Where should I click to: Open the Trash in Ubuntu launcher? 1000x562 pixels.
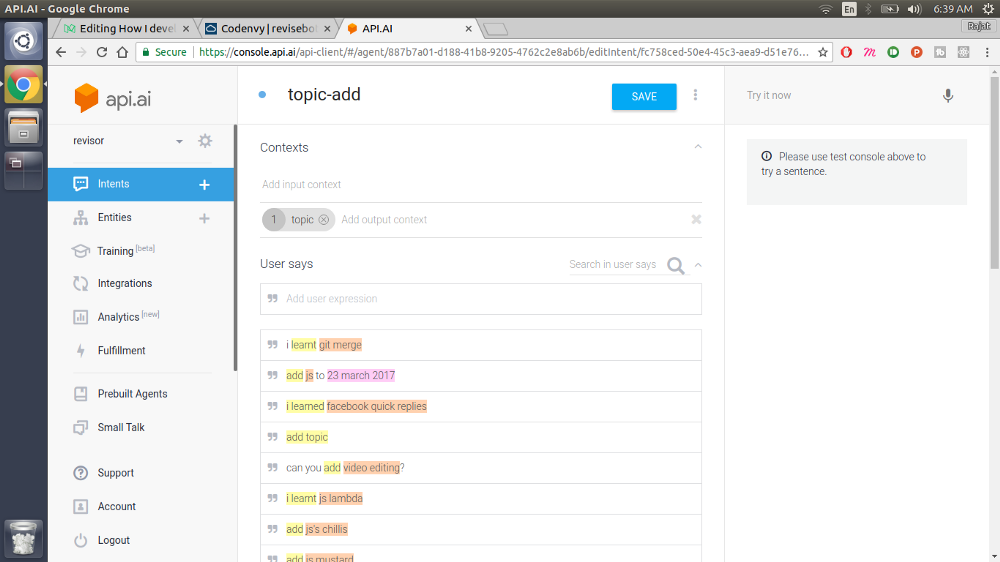click(24, 538)
